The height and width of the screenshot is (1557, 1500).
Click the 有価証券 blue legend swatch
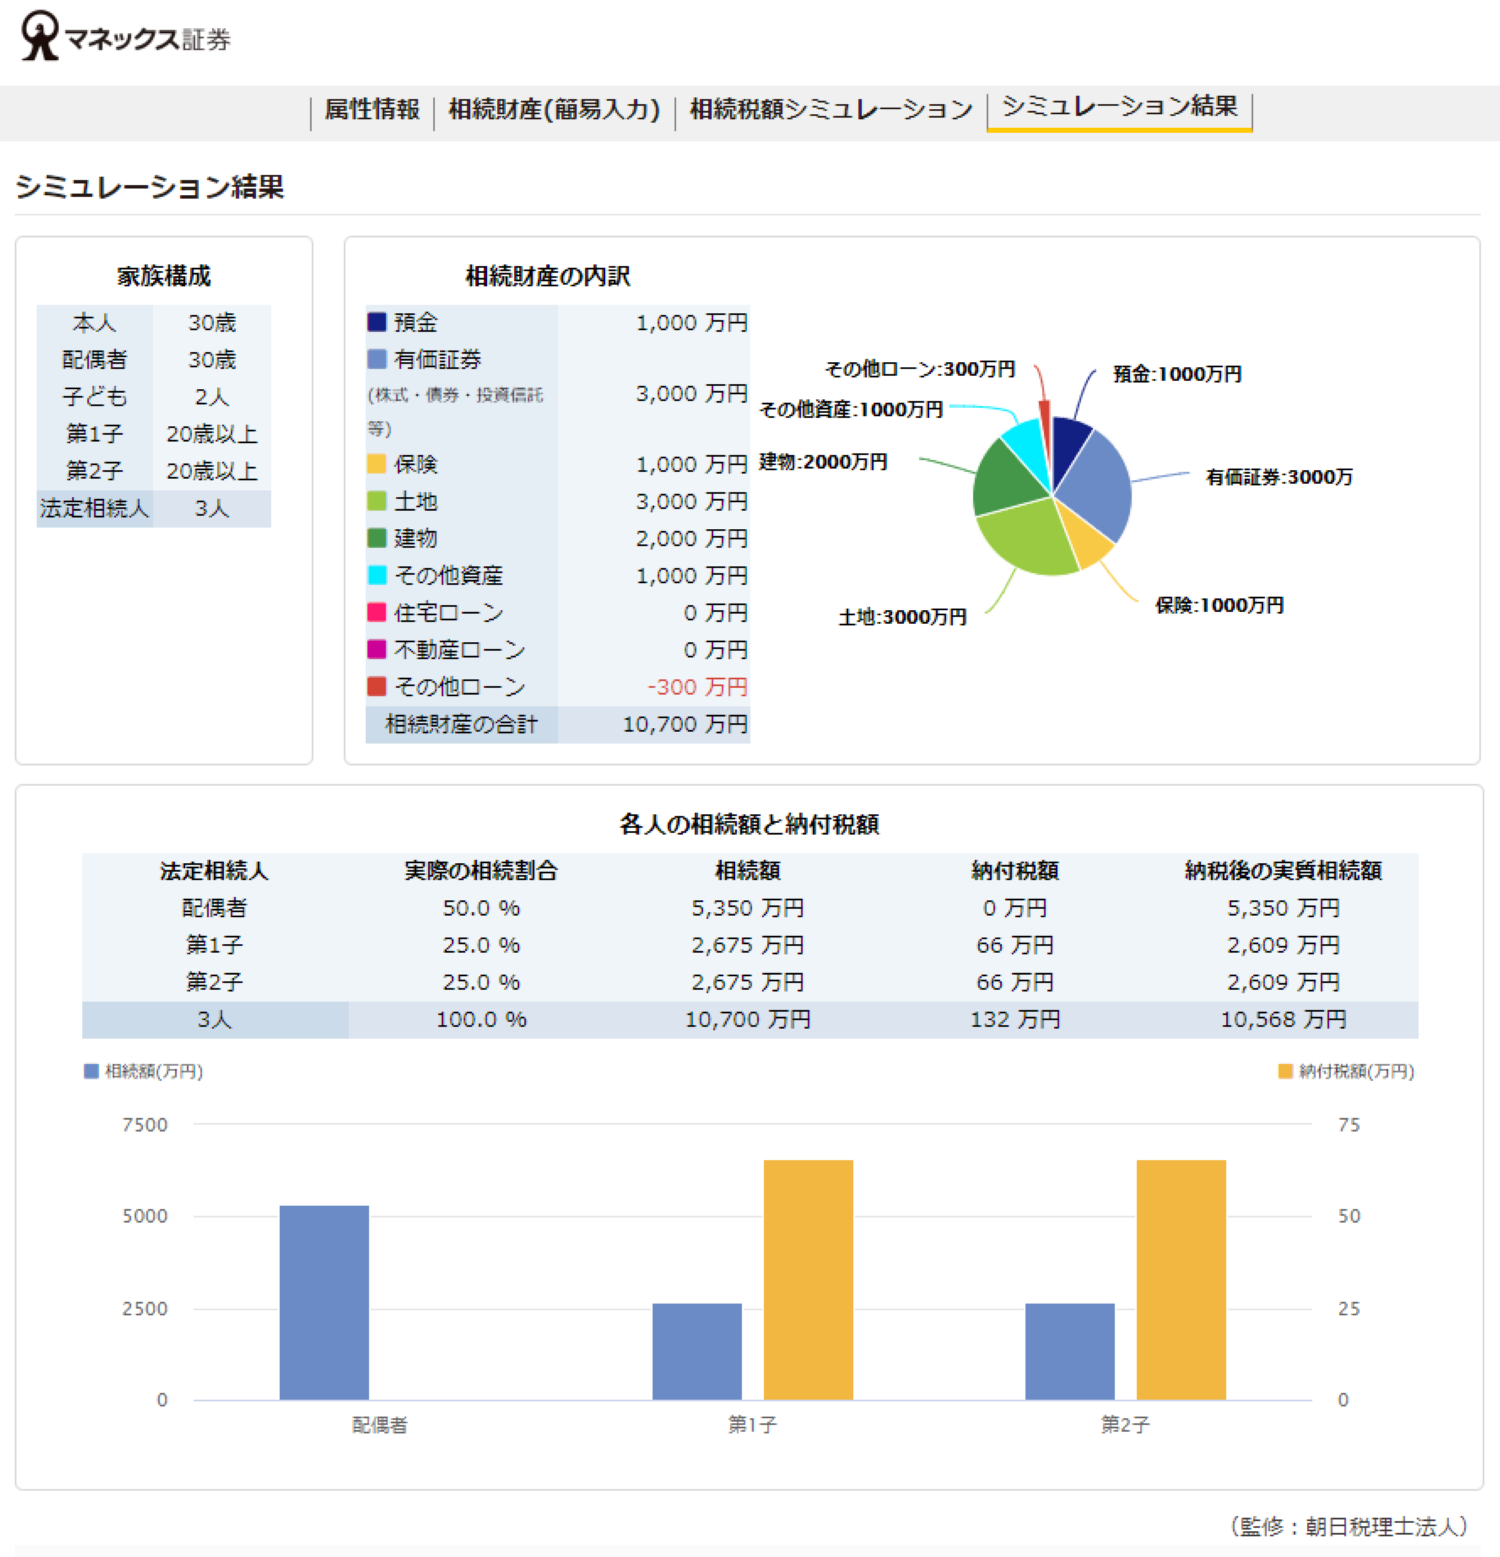[377, 359]
